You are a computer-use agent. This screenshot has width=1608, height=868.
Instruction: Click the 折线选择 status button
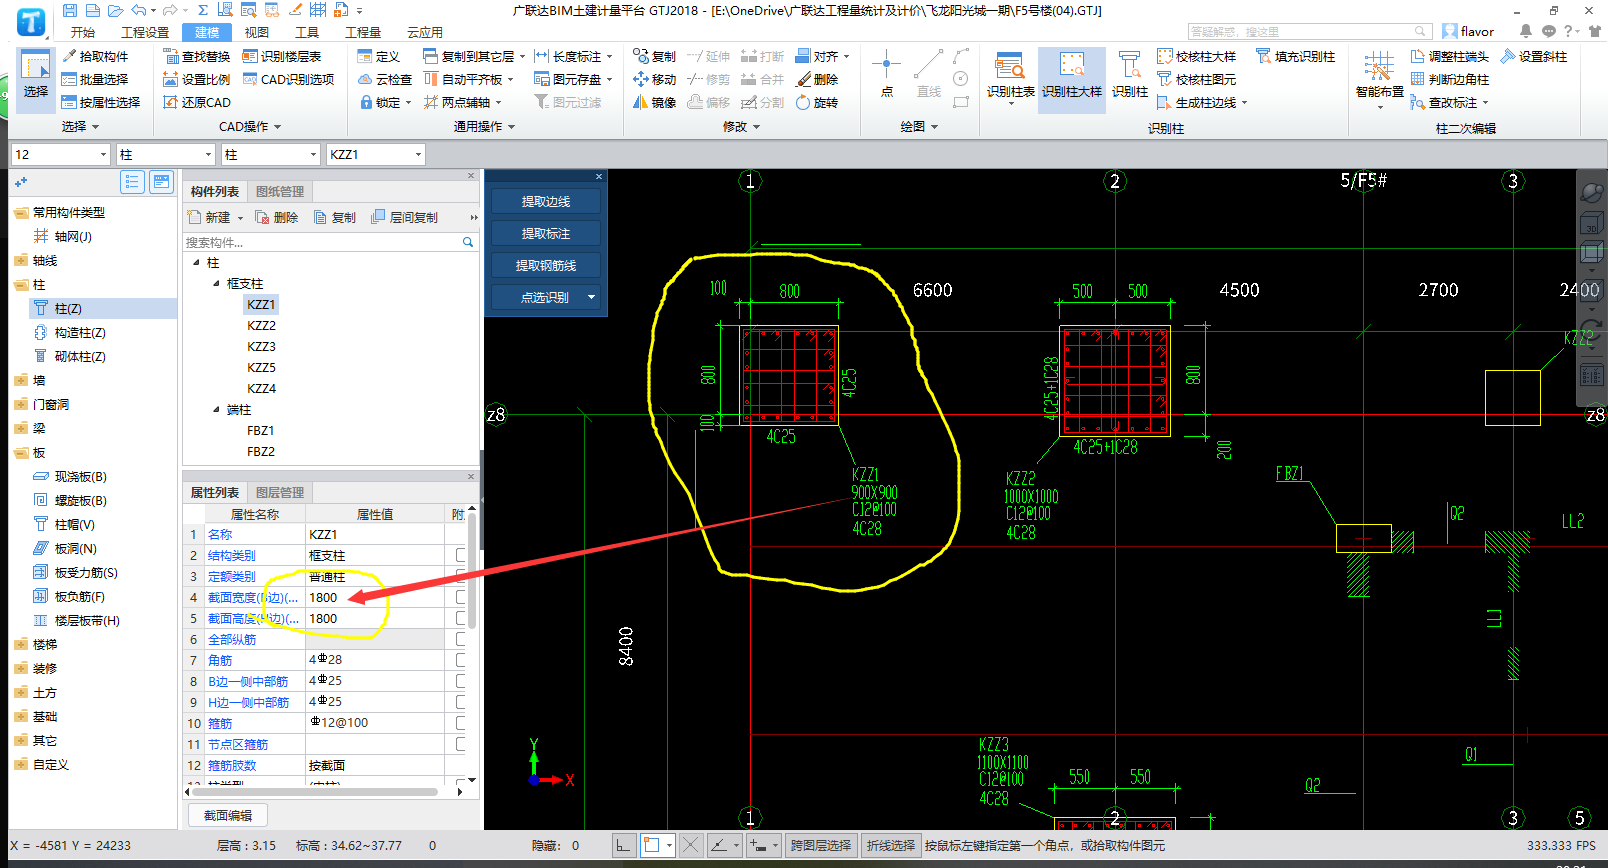point(891,845)
